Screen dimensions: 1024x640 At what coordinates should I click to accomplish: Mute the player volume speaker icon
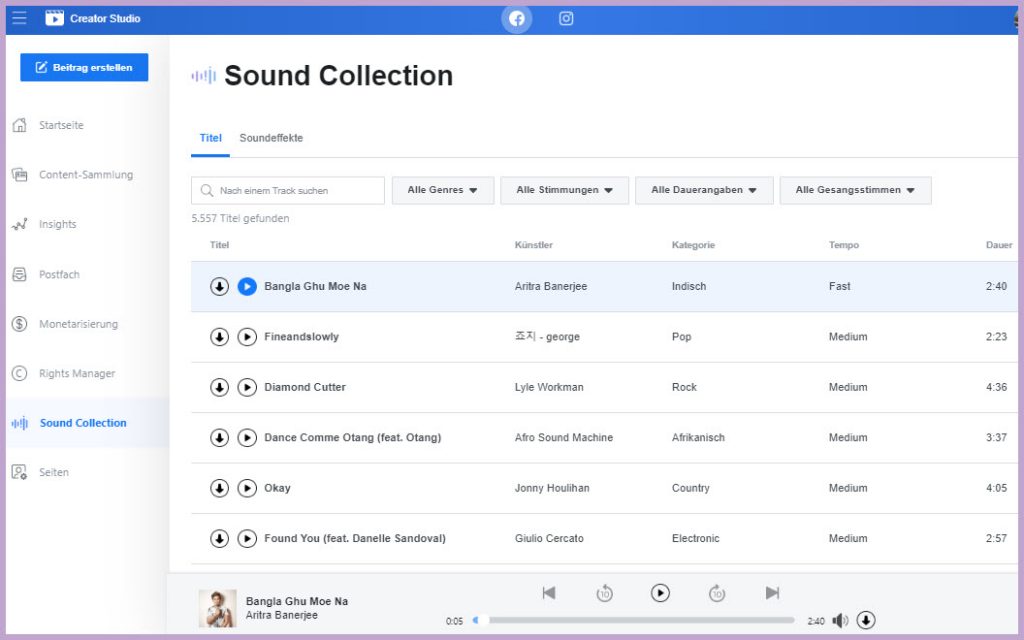click(840, 620)
